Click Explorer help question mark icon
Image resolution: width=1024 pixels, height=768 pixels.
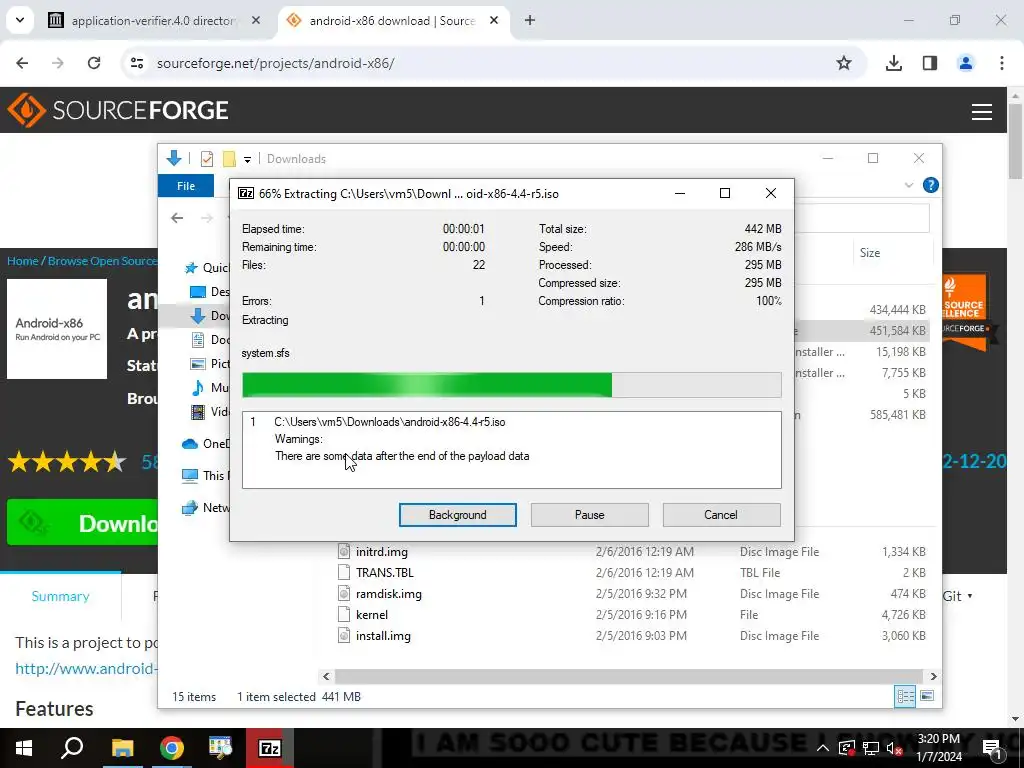930,185
